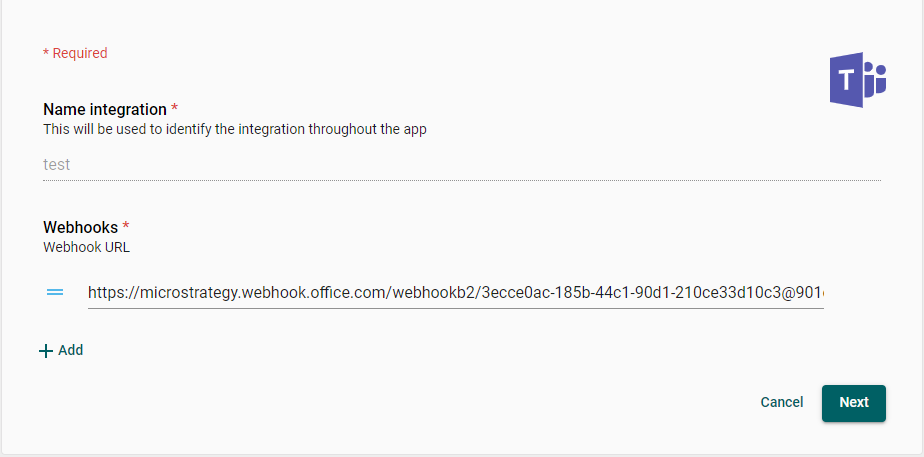
Task: Click the "Webhook URL" sublabel
Action: click(86, 246)
